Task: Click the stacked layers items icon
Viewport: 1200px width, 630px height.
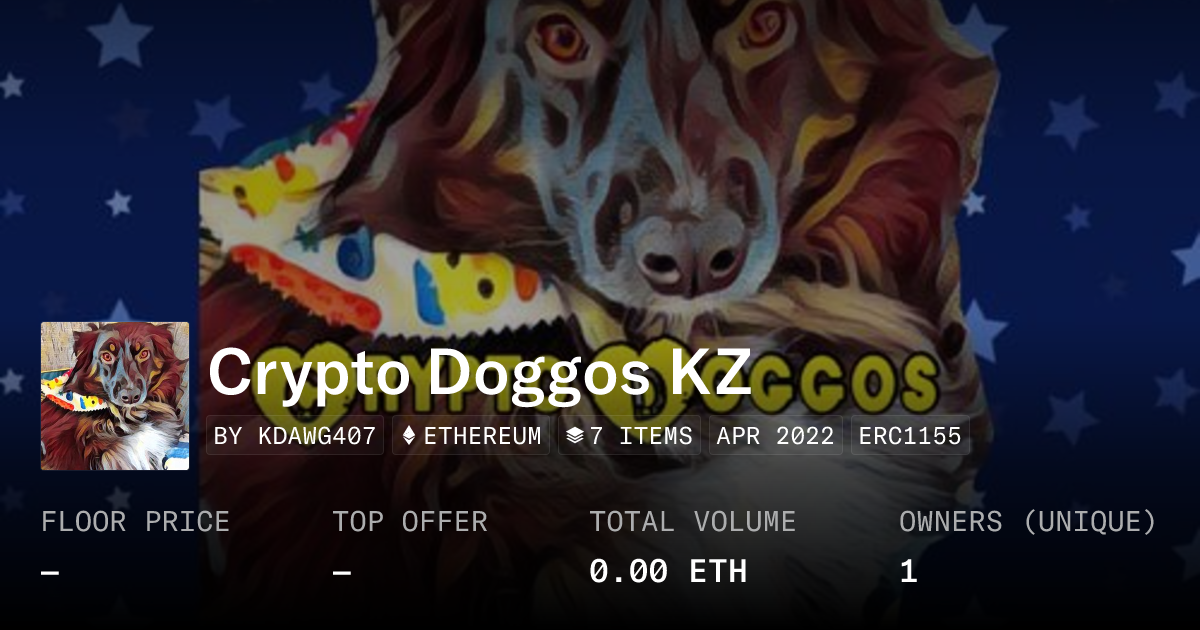Action: point(574,436)
